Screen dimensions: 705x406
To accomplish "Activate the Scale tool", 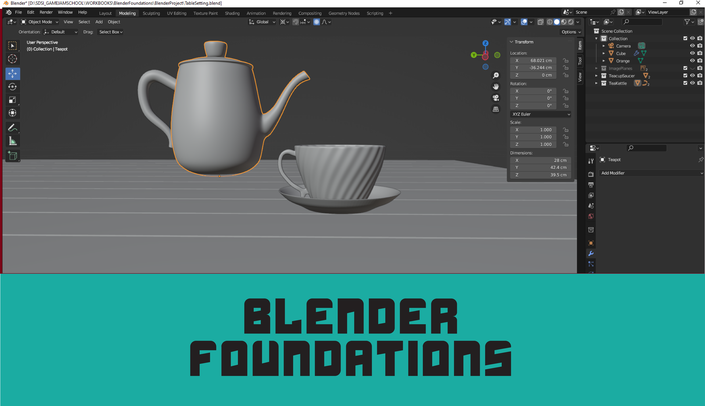I will (x=12, y=100).
